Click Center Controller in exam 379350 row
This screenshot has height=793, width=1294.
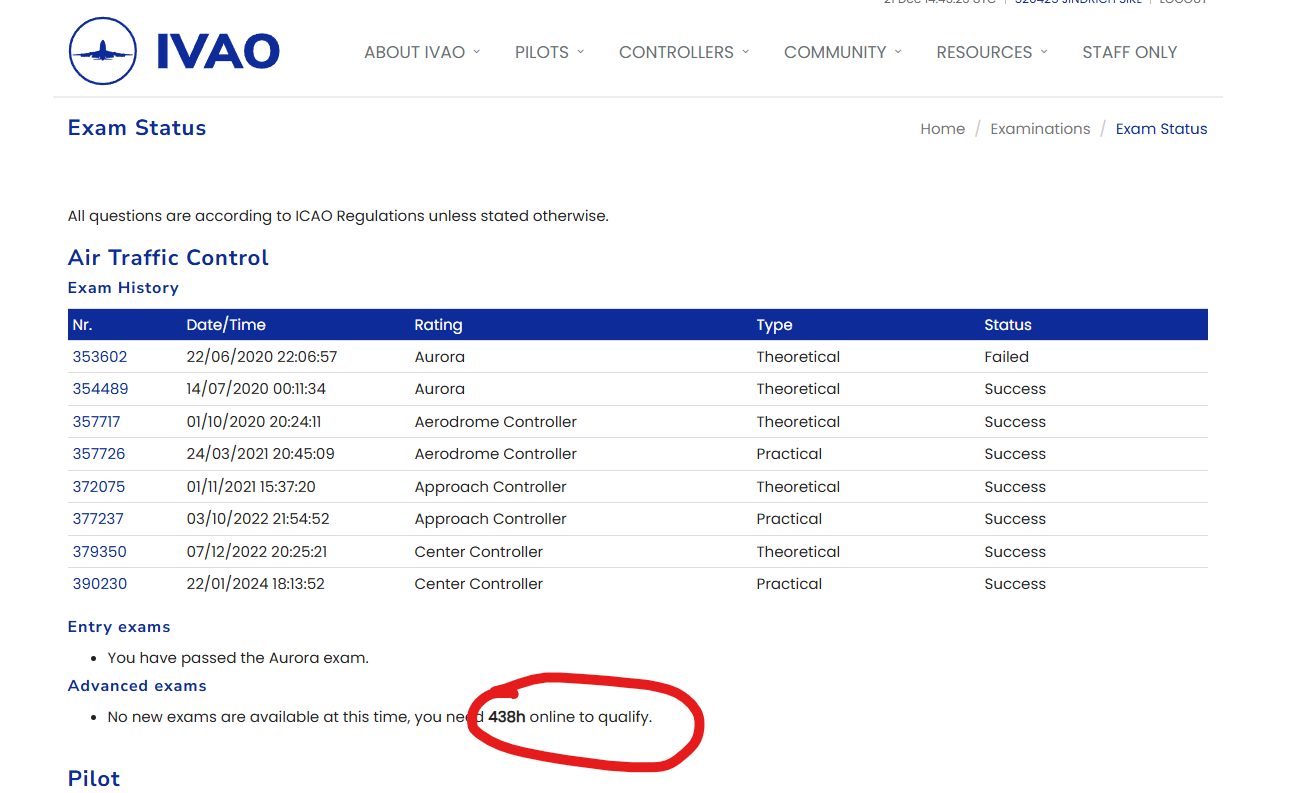[x=478, y=552]
